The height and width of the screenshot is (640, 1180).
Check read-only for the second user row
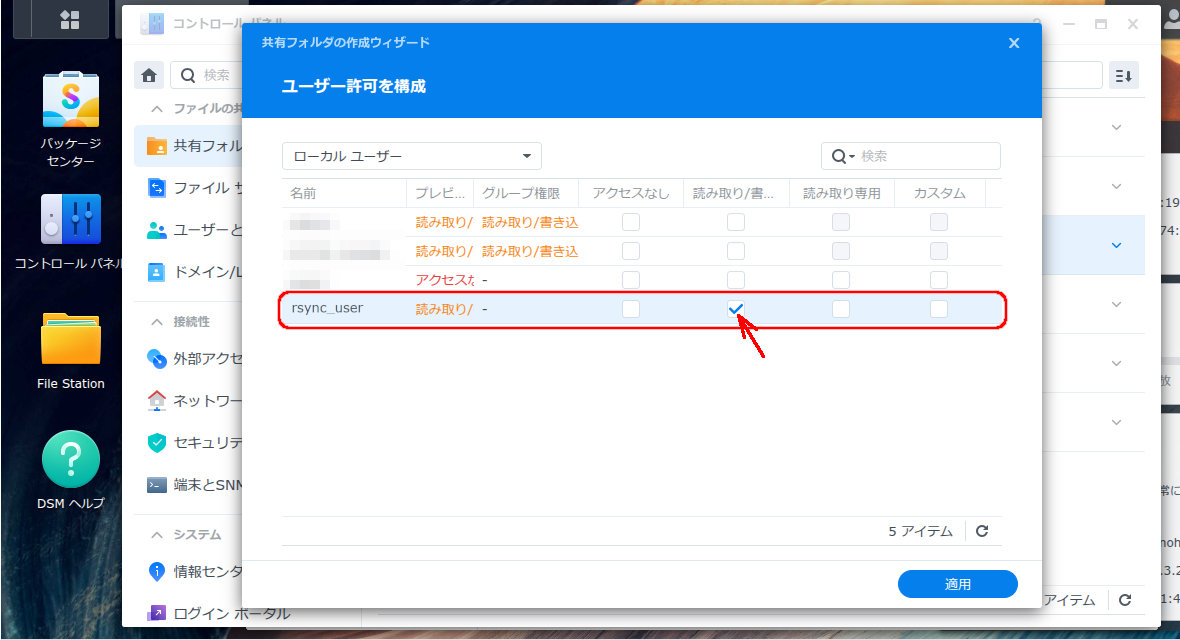(x=841, y=251)
